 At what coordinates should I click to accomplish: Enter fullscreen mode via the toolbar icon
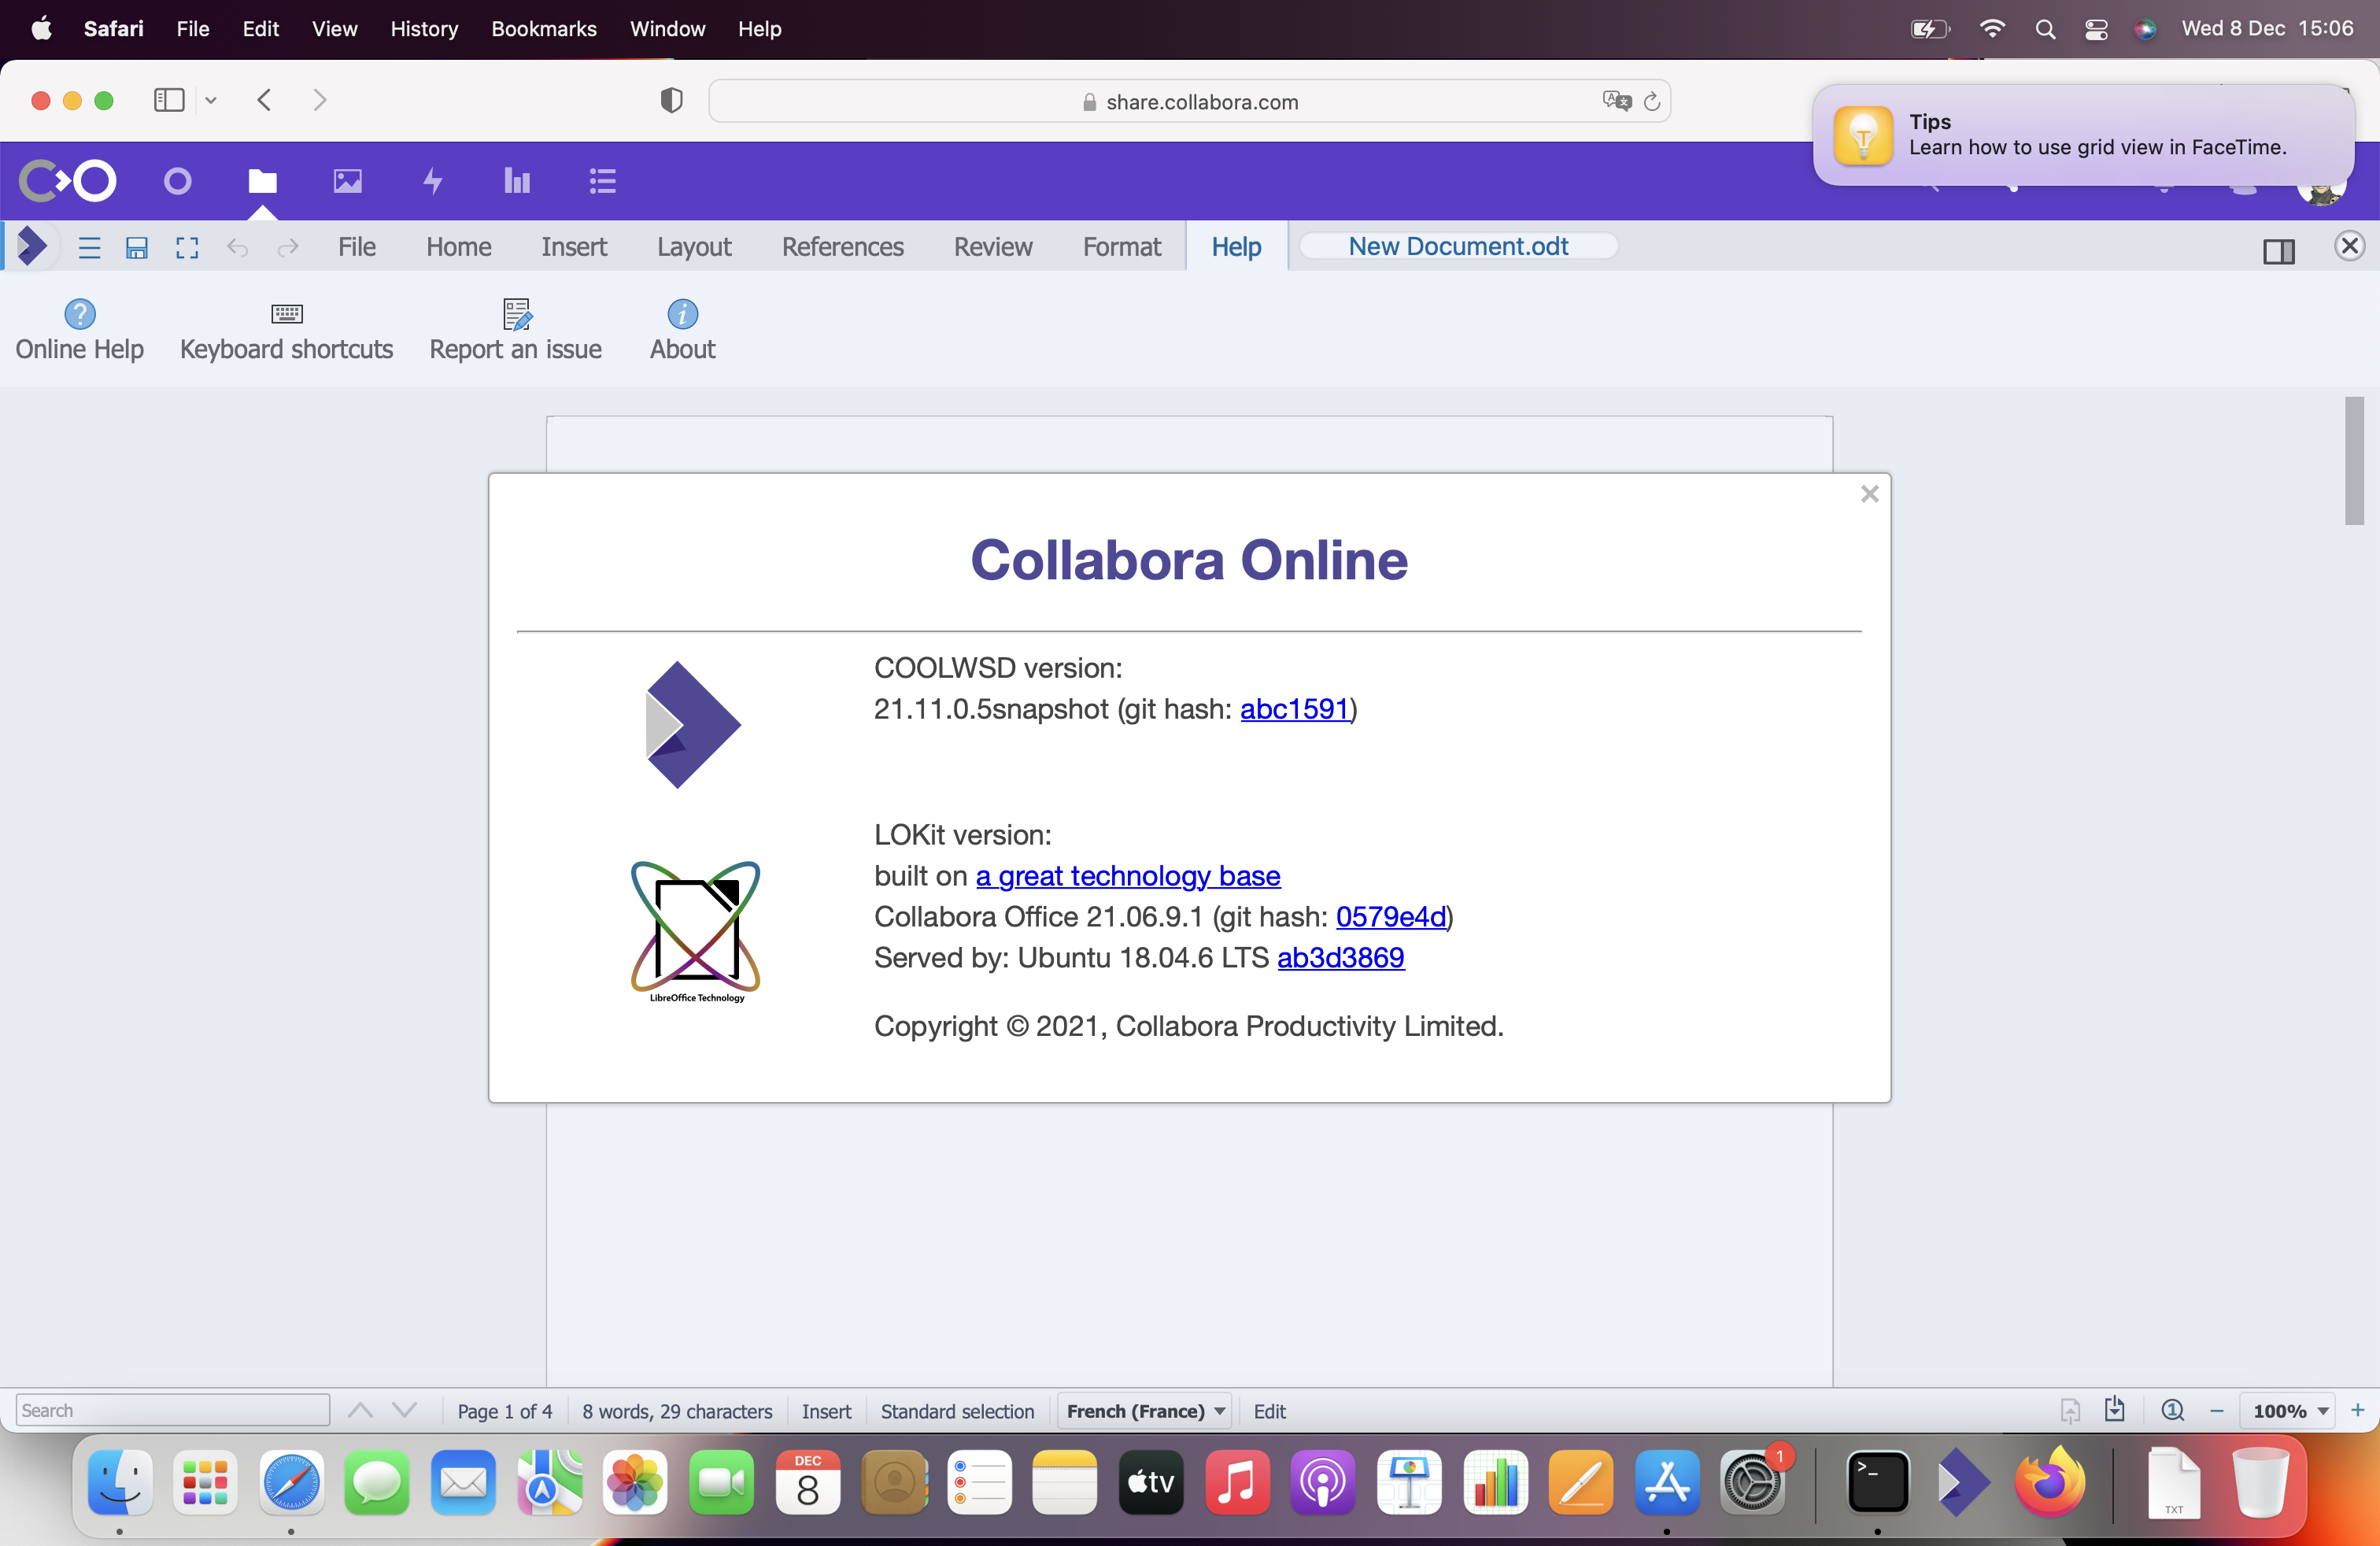pyautogui.click(x=187, y=248)
